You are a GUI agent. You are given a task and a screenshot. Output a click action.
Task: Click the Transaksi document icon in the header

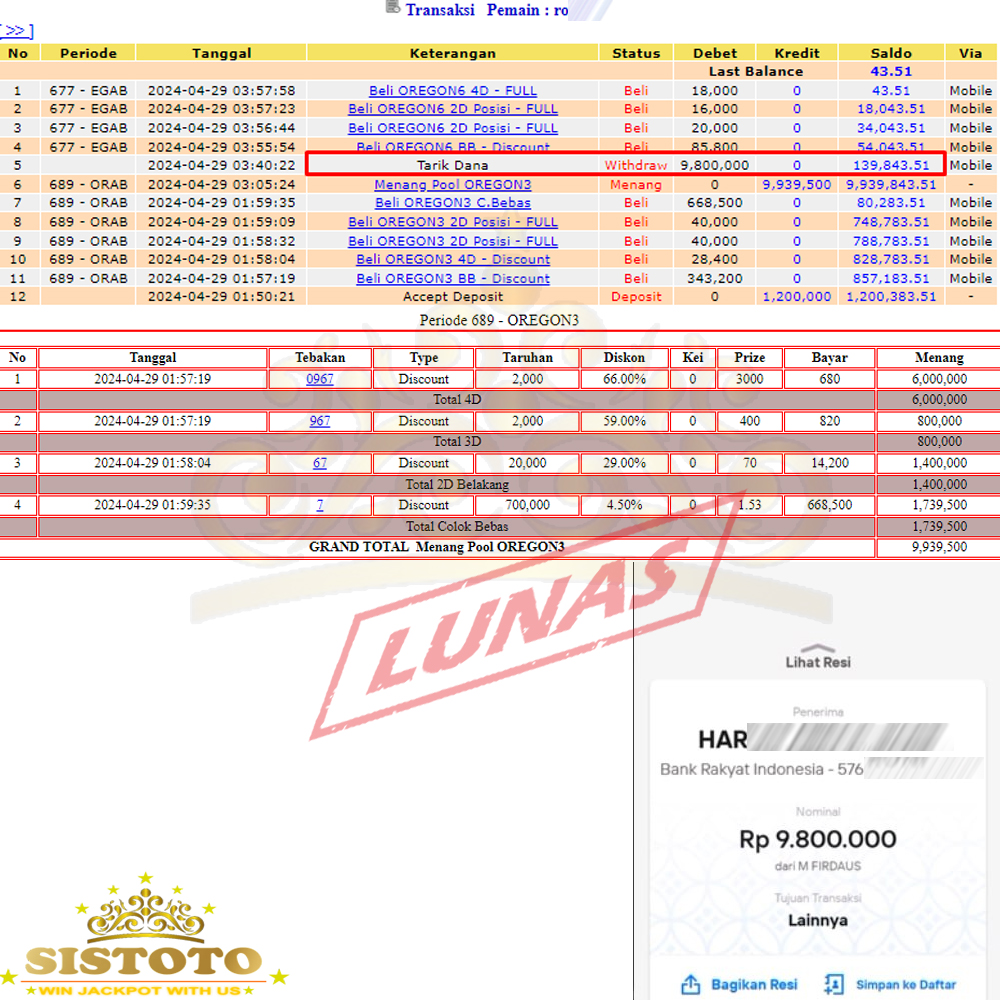click(x=392, y=8)
